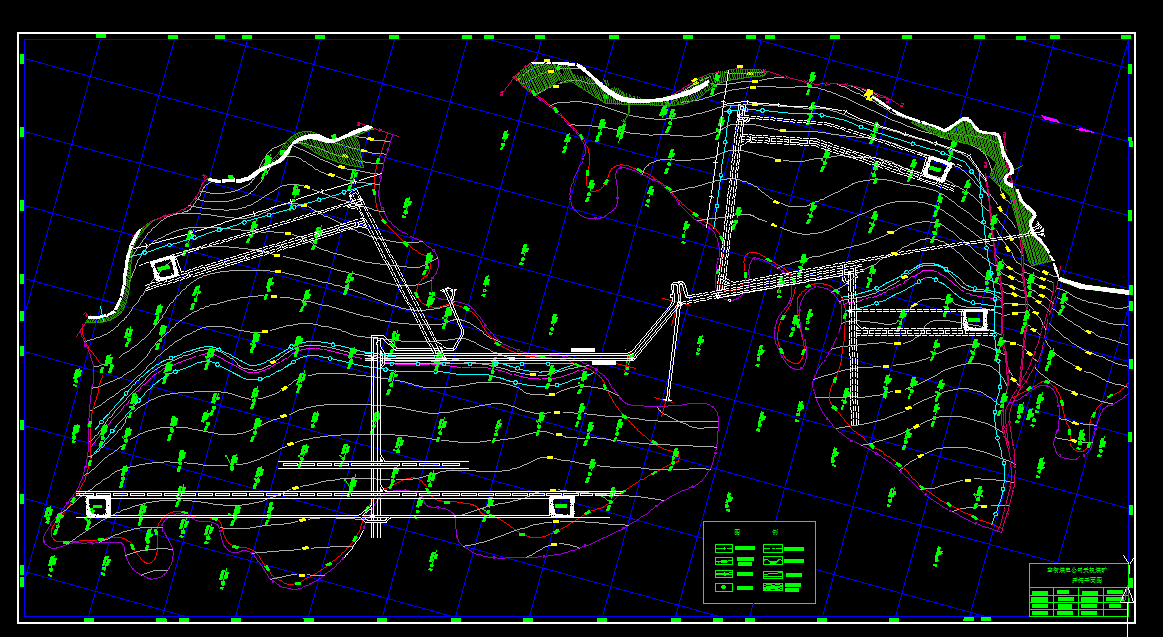Screen dimensions: 1163x637
Task: Click the legend symbol with double parallel lines
Action: (773, 575)
